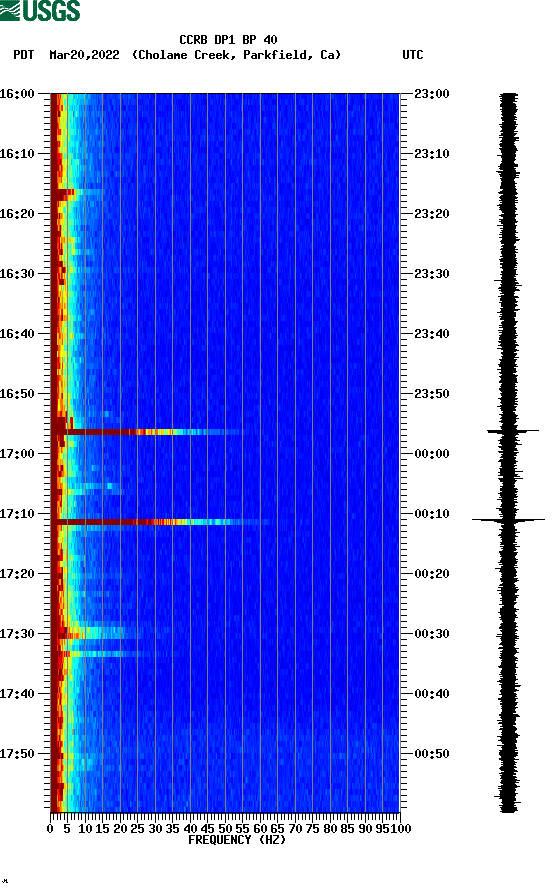Click the largest seismogram spike near 00:11

coord(508,520)
